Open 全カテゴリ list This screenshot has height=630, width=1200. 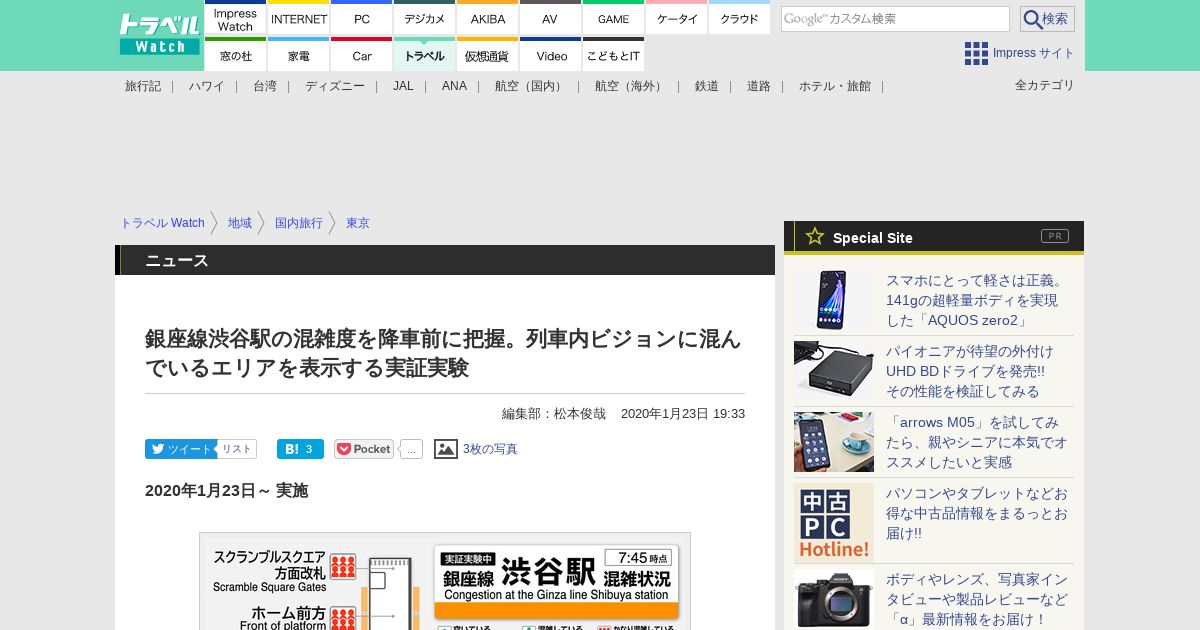coord(1045,85)
